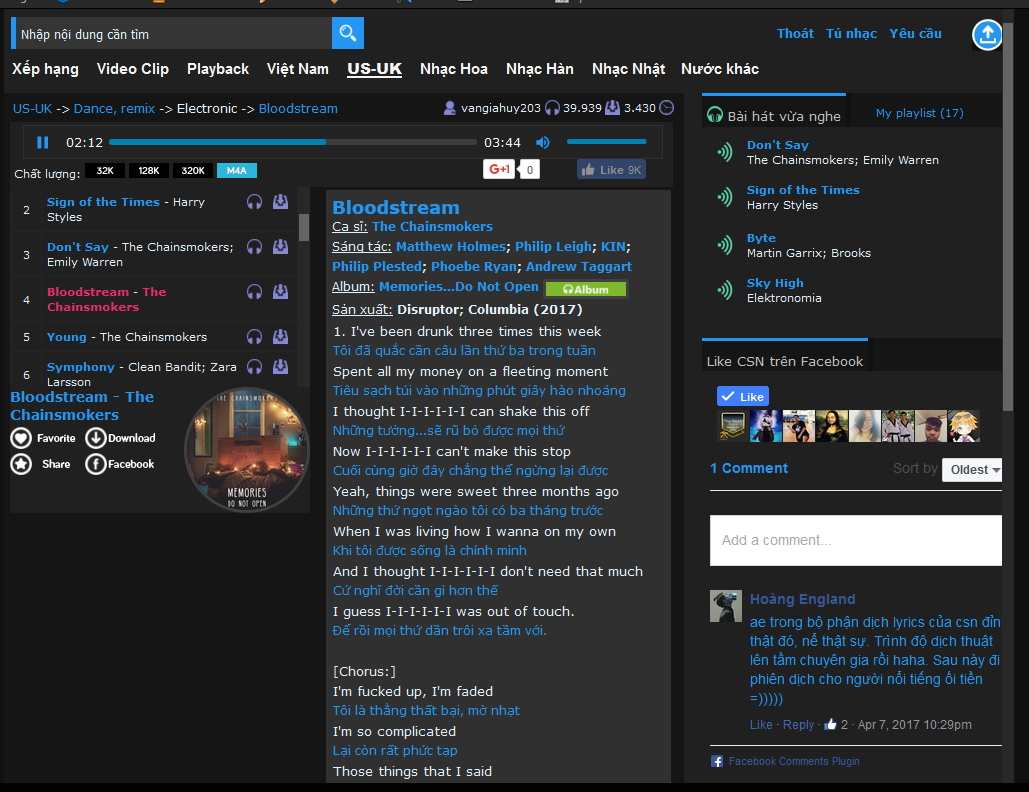This screenshot has width=1029, height=792.
Task: Headphone icon for Don't Say row
Action: [x=255, y=247]
